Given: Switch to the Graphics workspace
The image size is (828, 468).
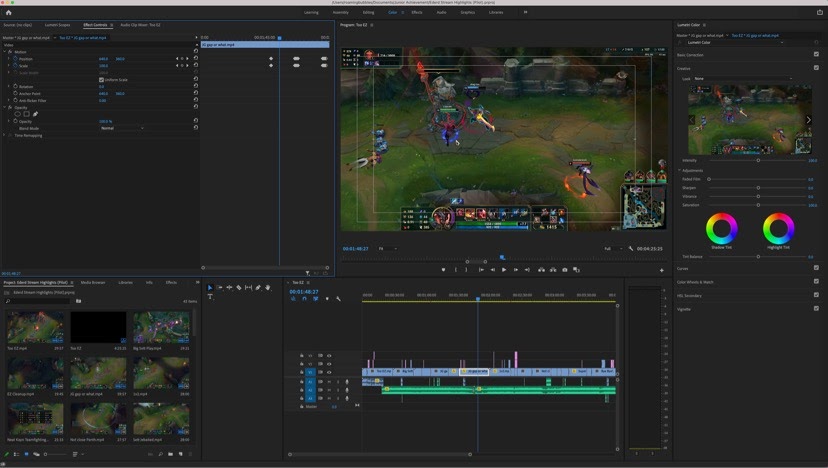Looking at the screenshot, I should (x=467, y=12).
